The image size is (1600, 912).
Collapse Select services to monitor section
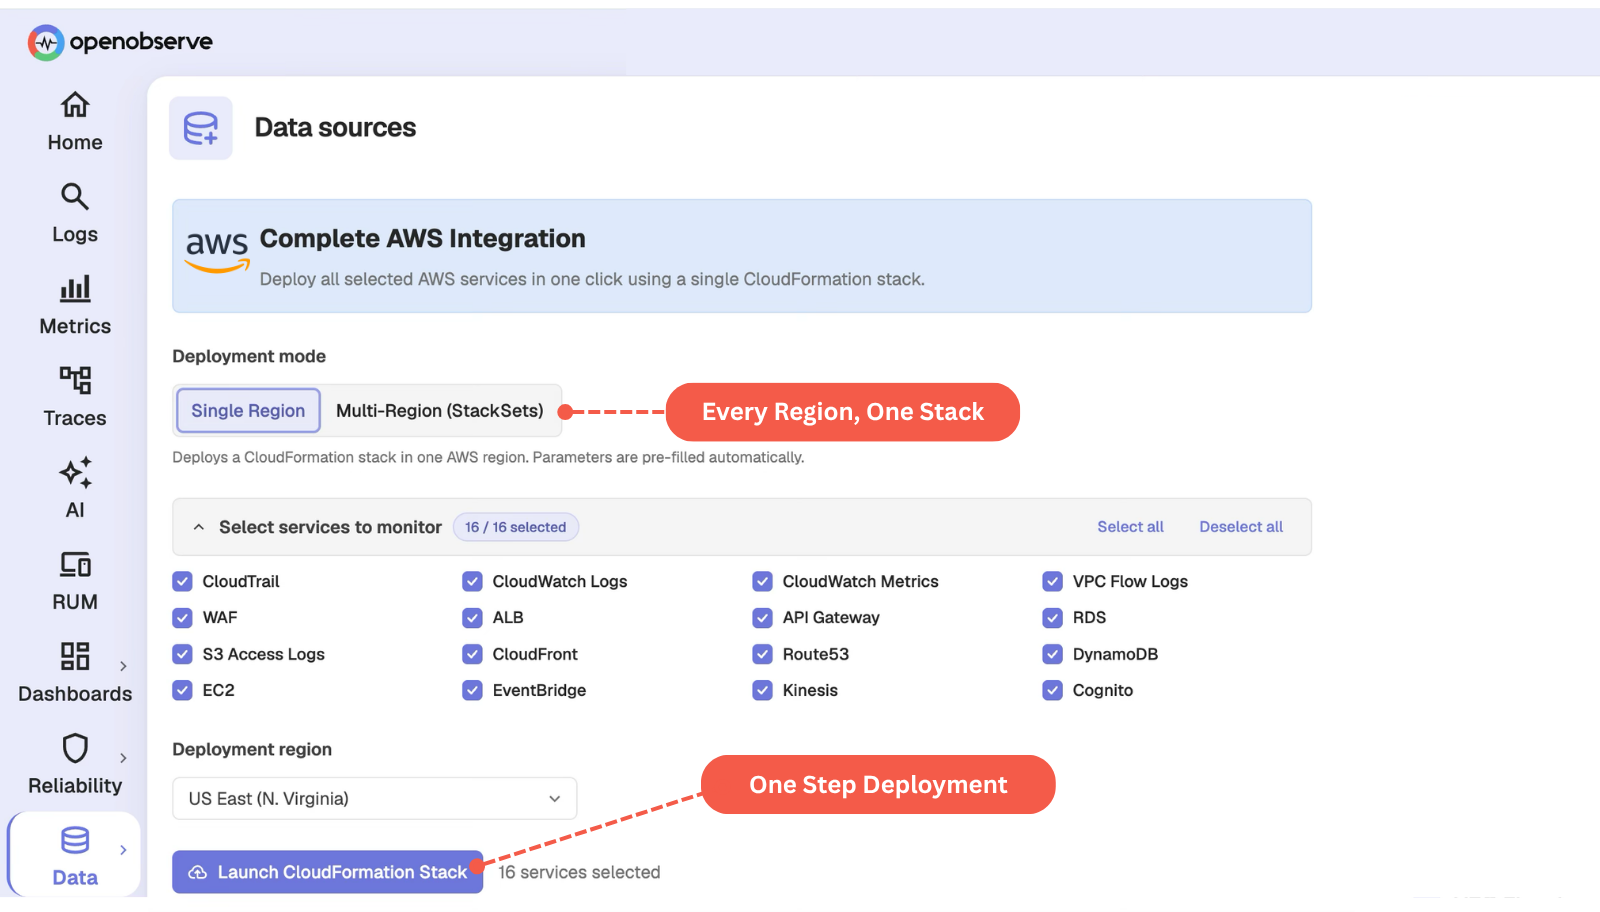199,527
